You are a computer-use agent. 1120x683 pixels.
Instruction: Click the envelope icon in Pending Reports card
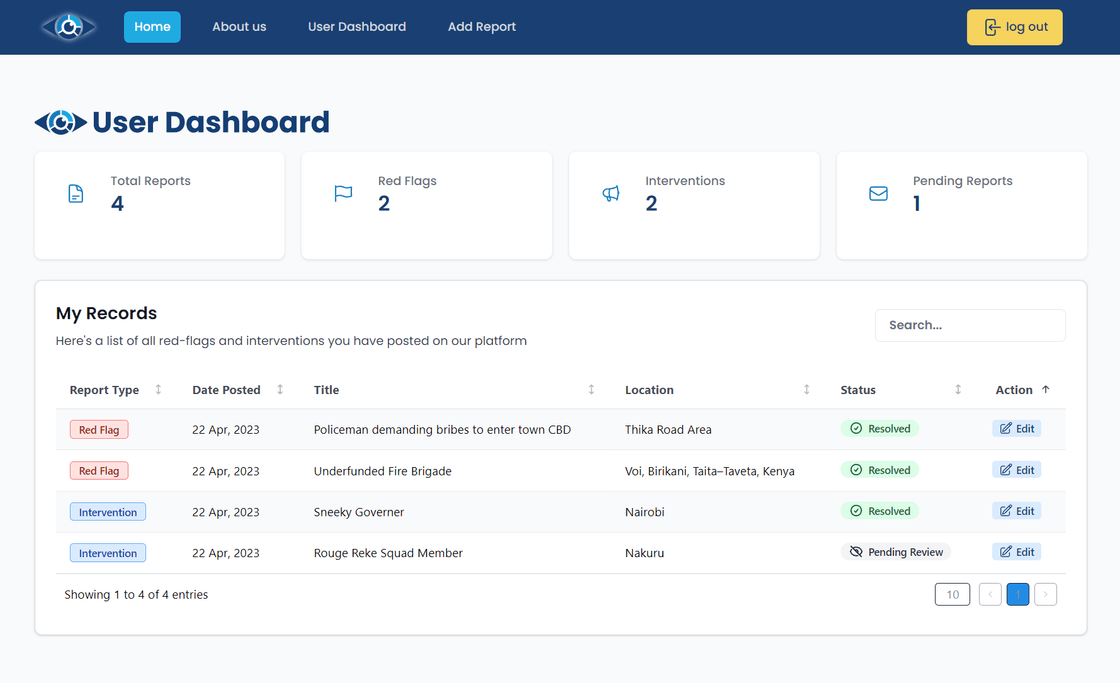879,194
